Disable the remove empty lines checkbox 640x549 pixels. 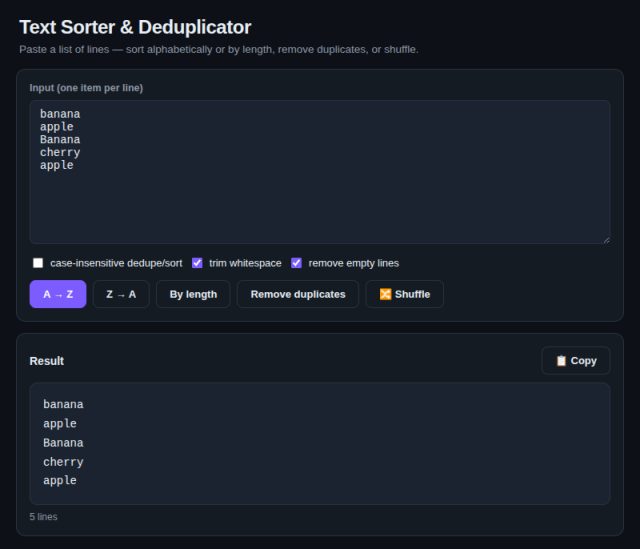pos(296,263)
